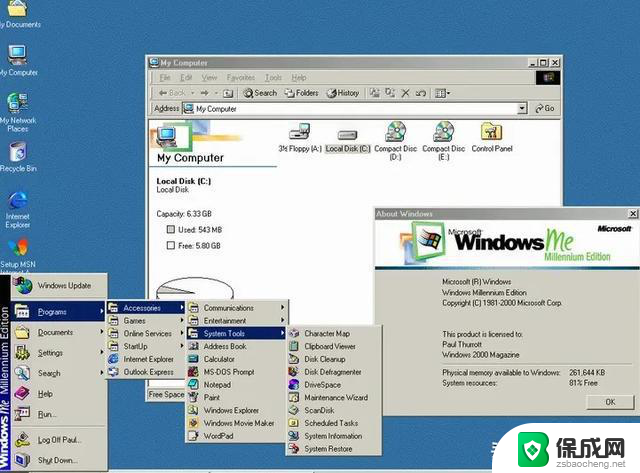
Task: Launch Calculator from Accessories
Action: pyautogui.click(x=236, y=359)
